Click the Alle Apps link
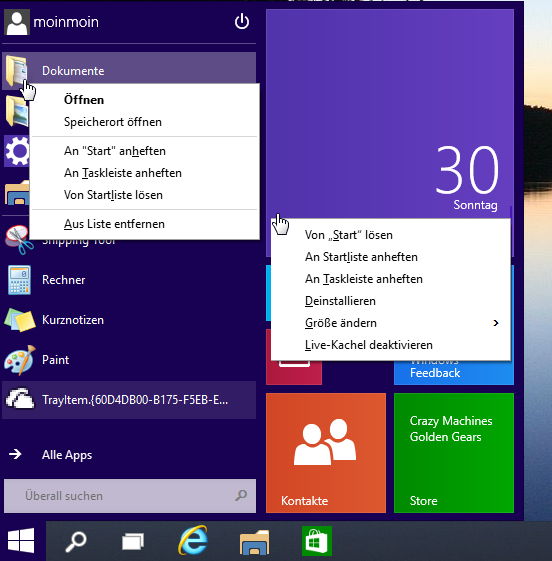552x561 pixels. tap(67, 455)
